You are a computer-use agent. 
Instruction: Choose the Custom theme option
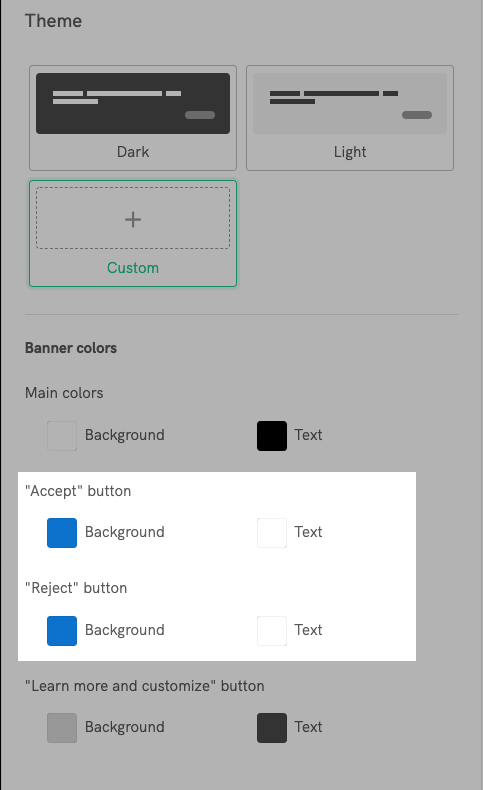click(133, 234)
